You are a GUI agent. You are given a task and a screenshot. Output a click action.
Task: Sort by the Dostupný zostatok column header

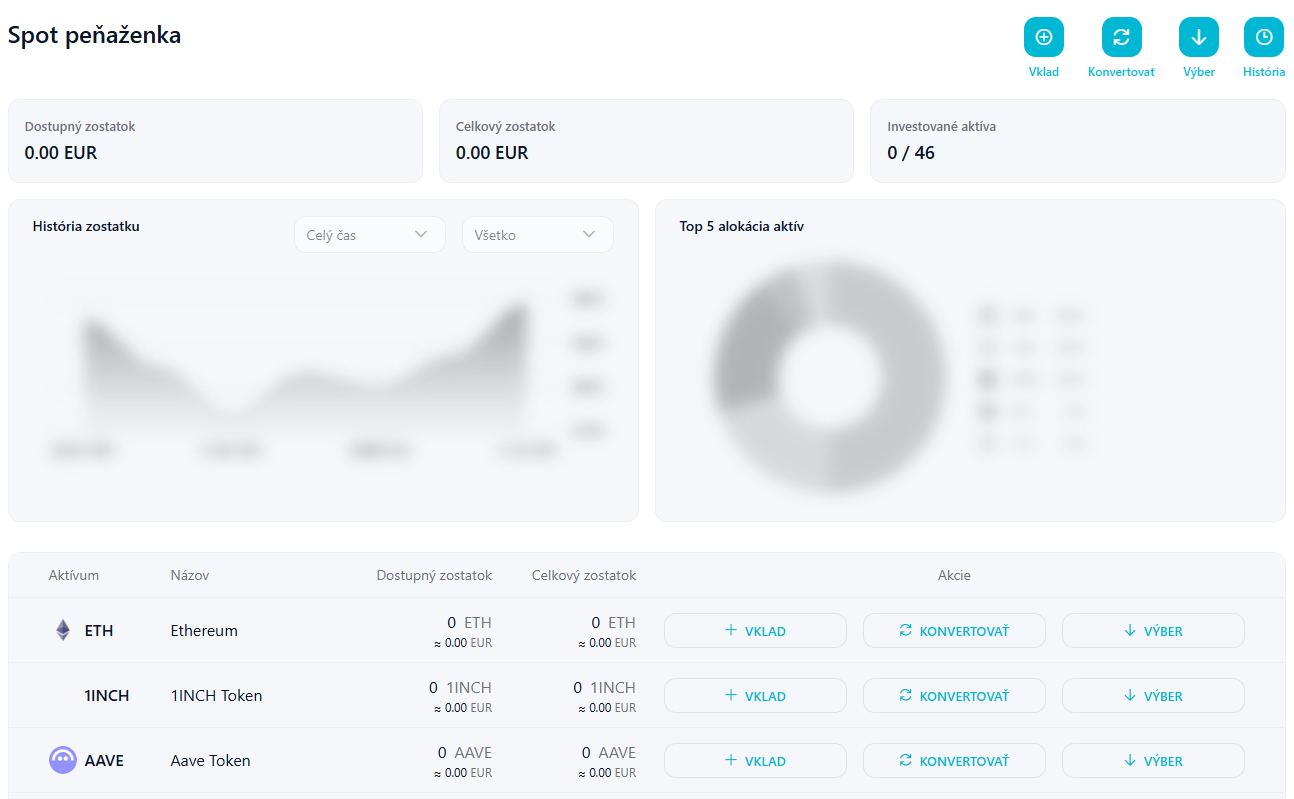(434, 575)
